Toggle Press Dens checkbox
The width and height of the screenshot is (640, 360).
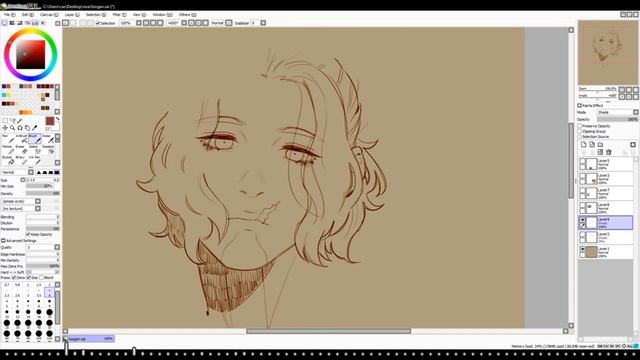[x=14, y=278]
